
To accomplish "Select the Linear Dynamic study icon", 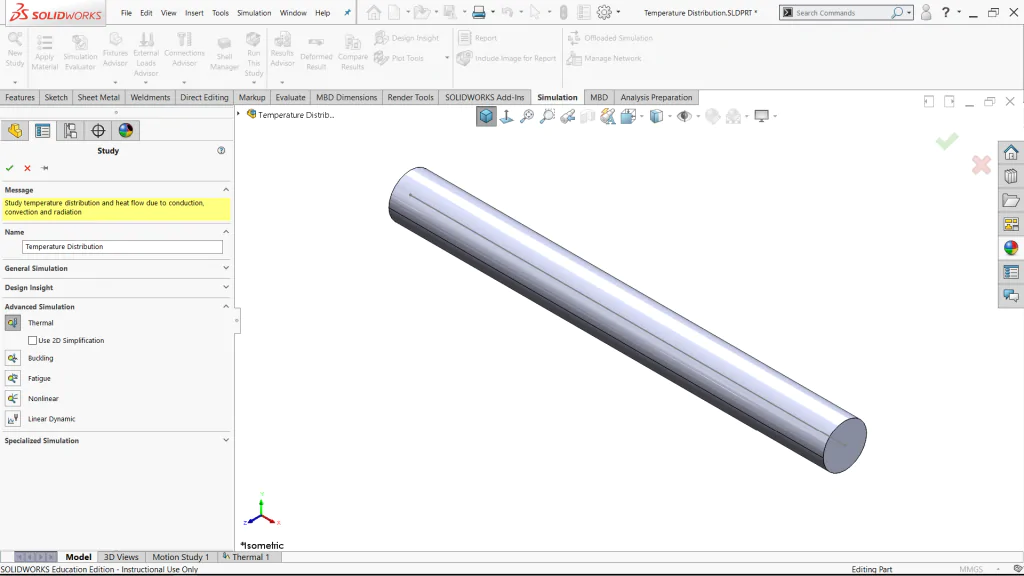I will [12, 419].
